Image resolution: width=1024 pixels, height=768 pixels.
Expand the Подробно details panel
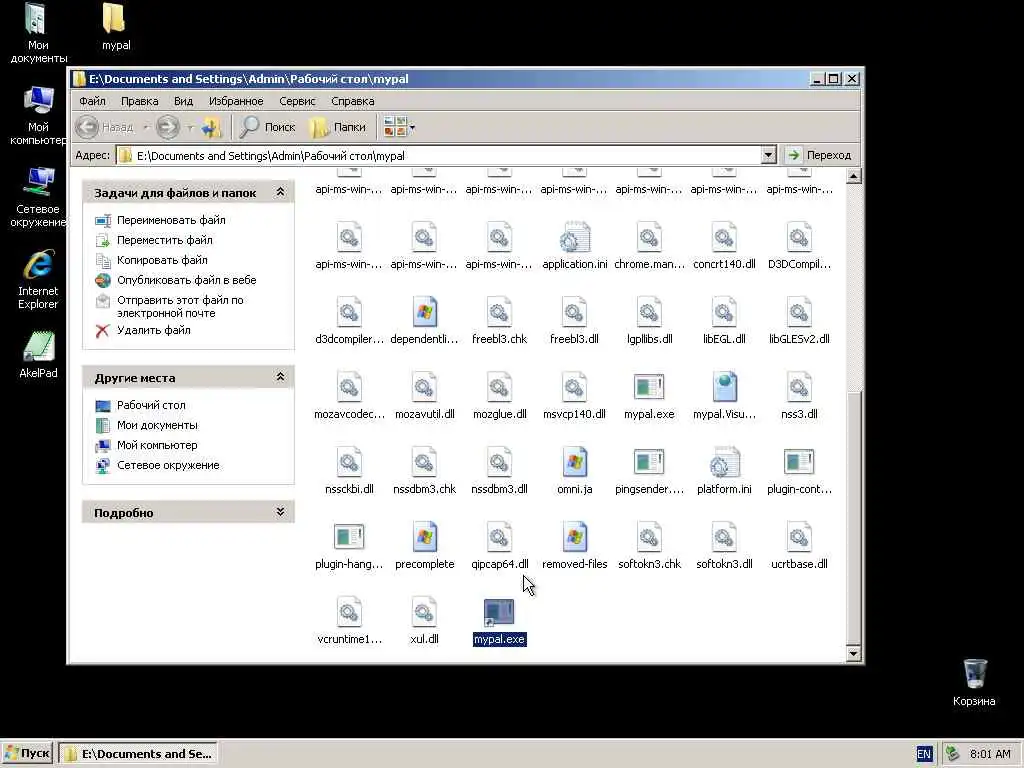click(280, 512)
